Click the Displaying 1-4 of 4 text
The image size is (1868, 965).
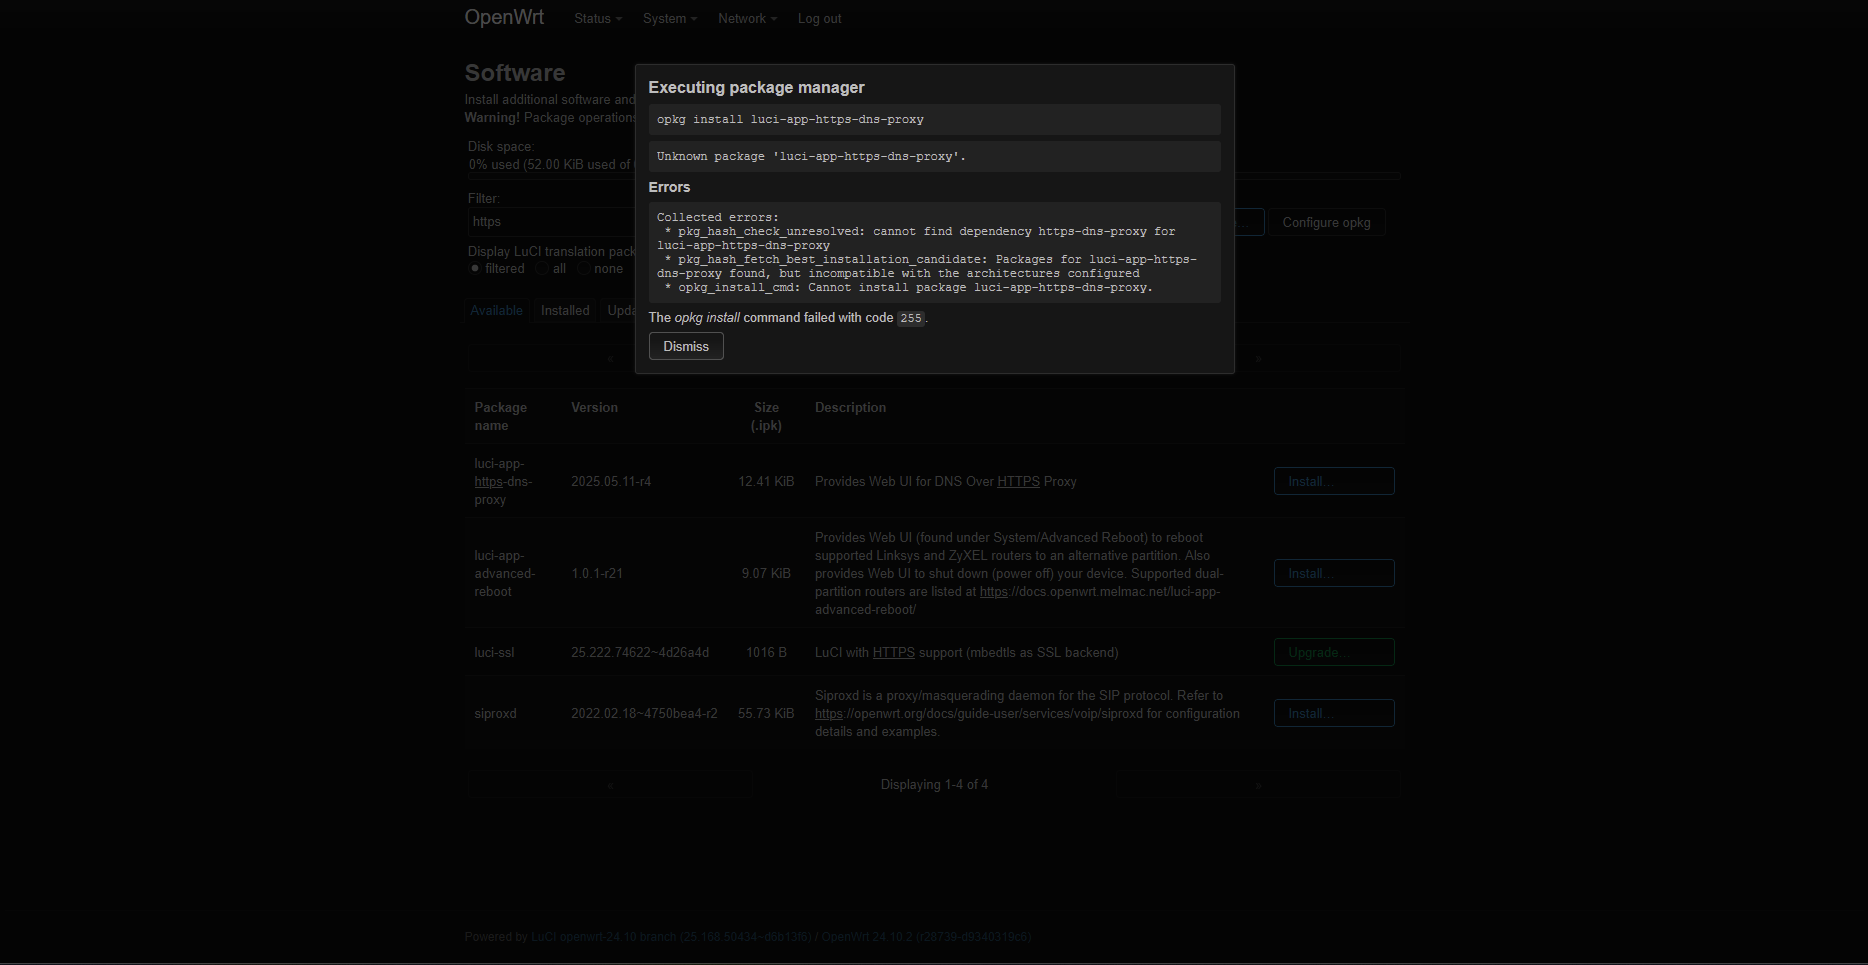pos(934,785)
